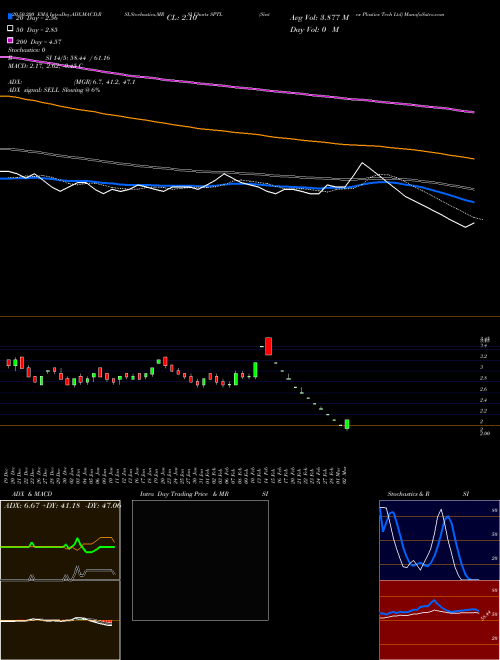Click the ADX (MGR) 6.7, 41.2, 47.1 line
Screen dimensions: 500x660
tap(72, 82)
